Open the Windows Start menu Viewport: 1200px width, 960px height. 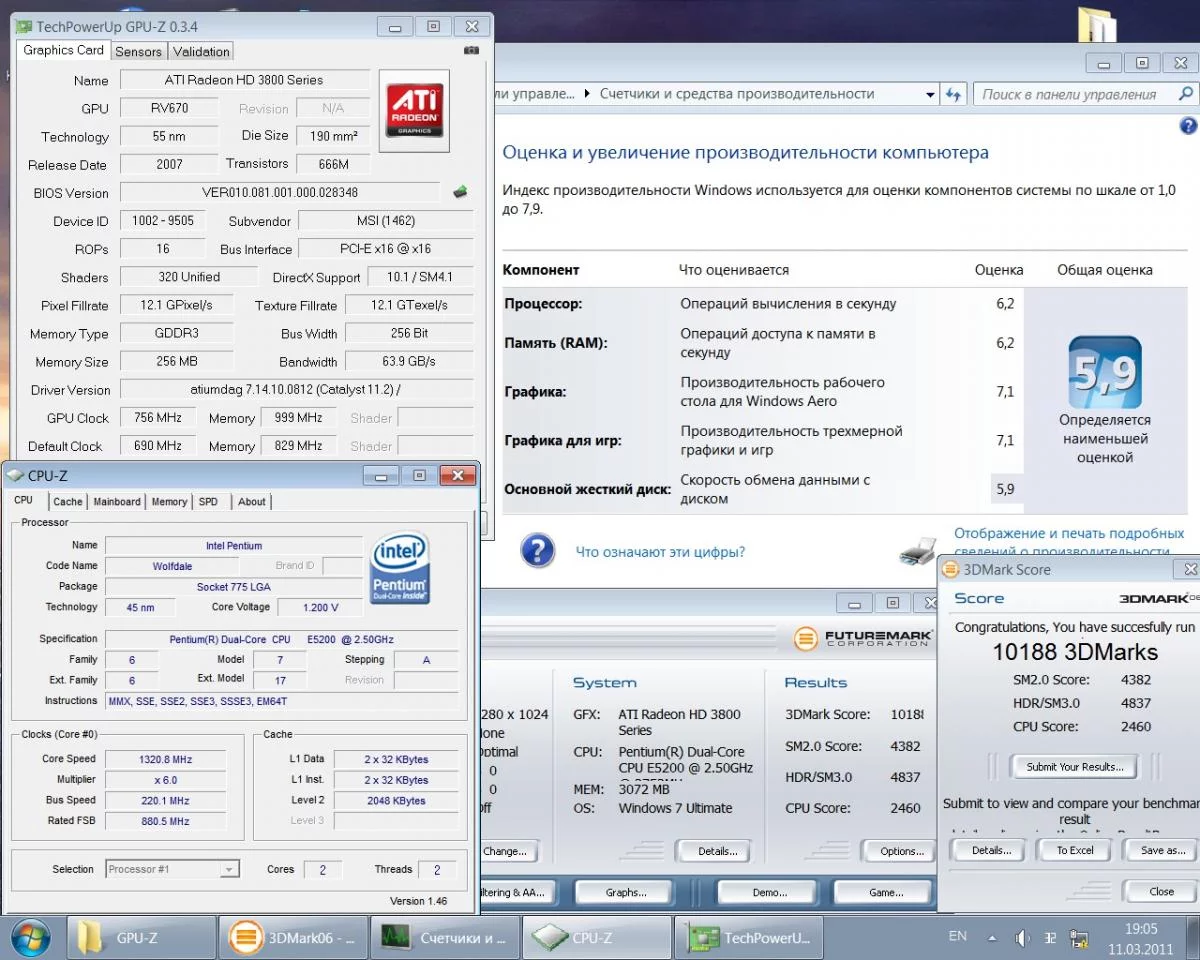pyautogui.click(x=29, y=937)
